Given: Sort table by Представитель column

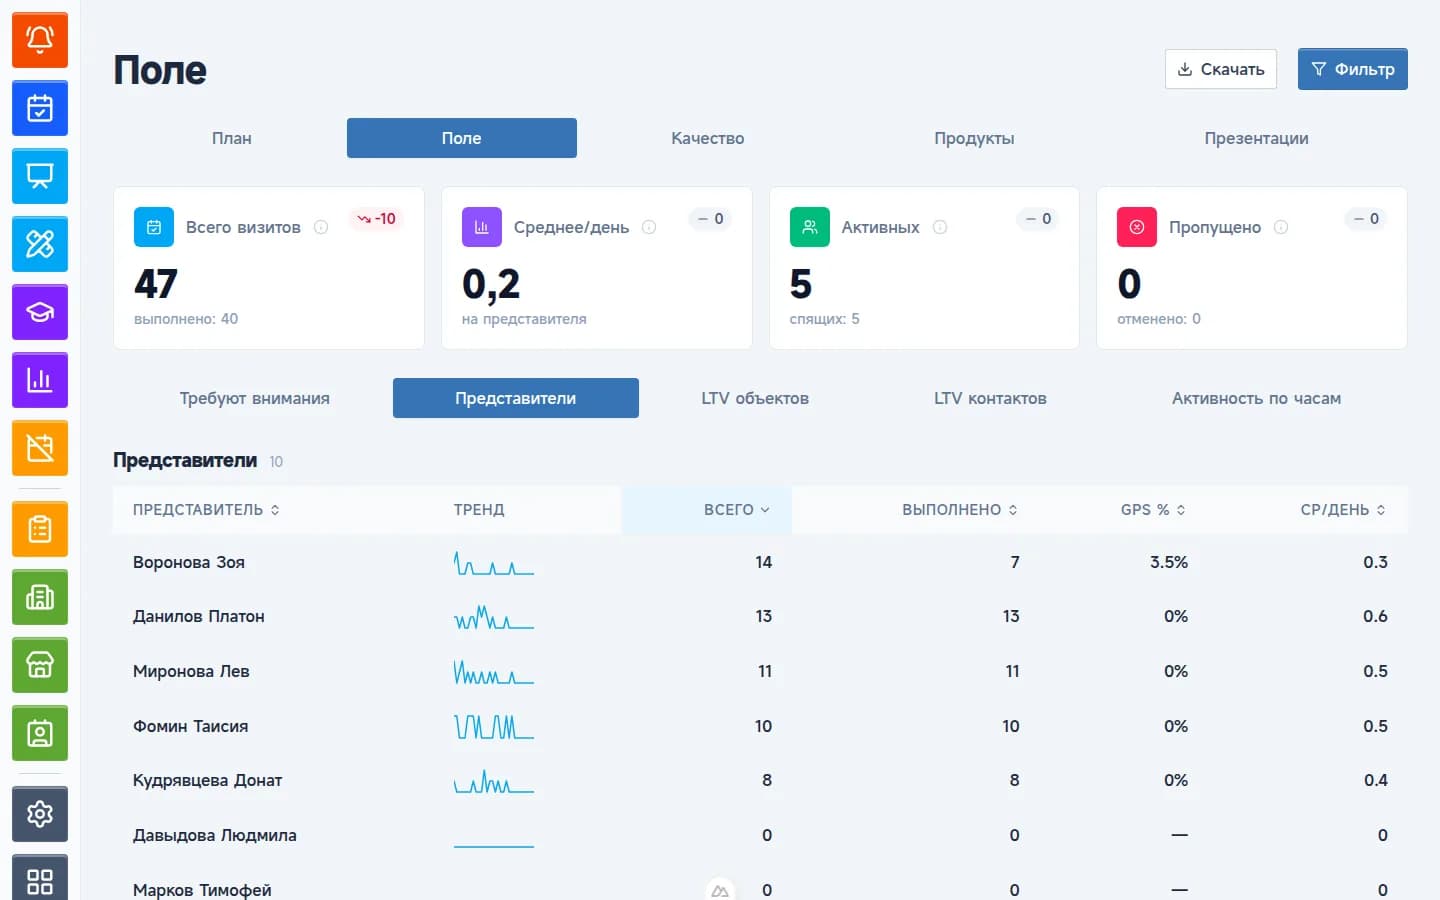Looking at the screenshot, I should click(206, 510).
